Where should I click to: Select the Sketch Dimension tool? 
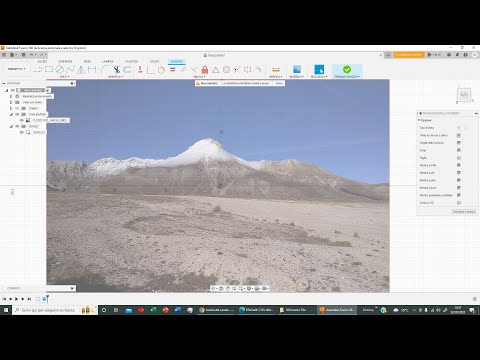(92, 69)
